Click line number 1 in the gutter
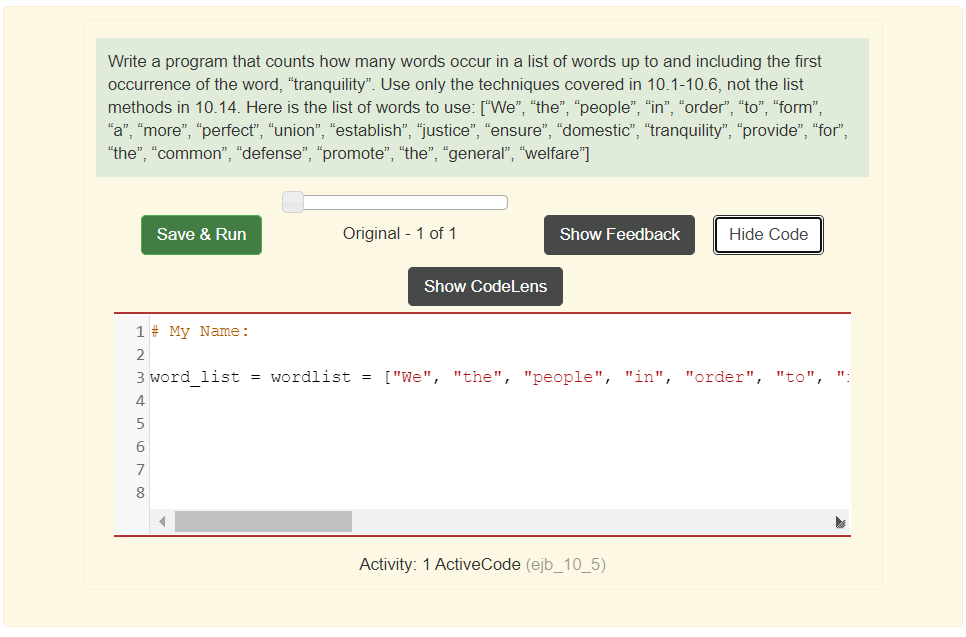This screenshot has height=637, width=966. 140,331
